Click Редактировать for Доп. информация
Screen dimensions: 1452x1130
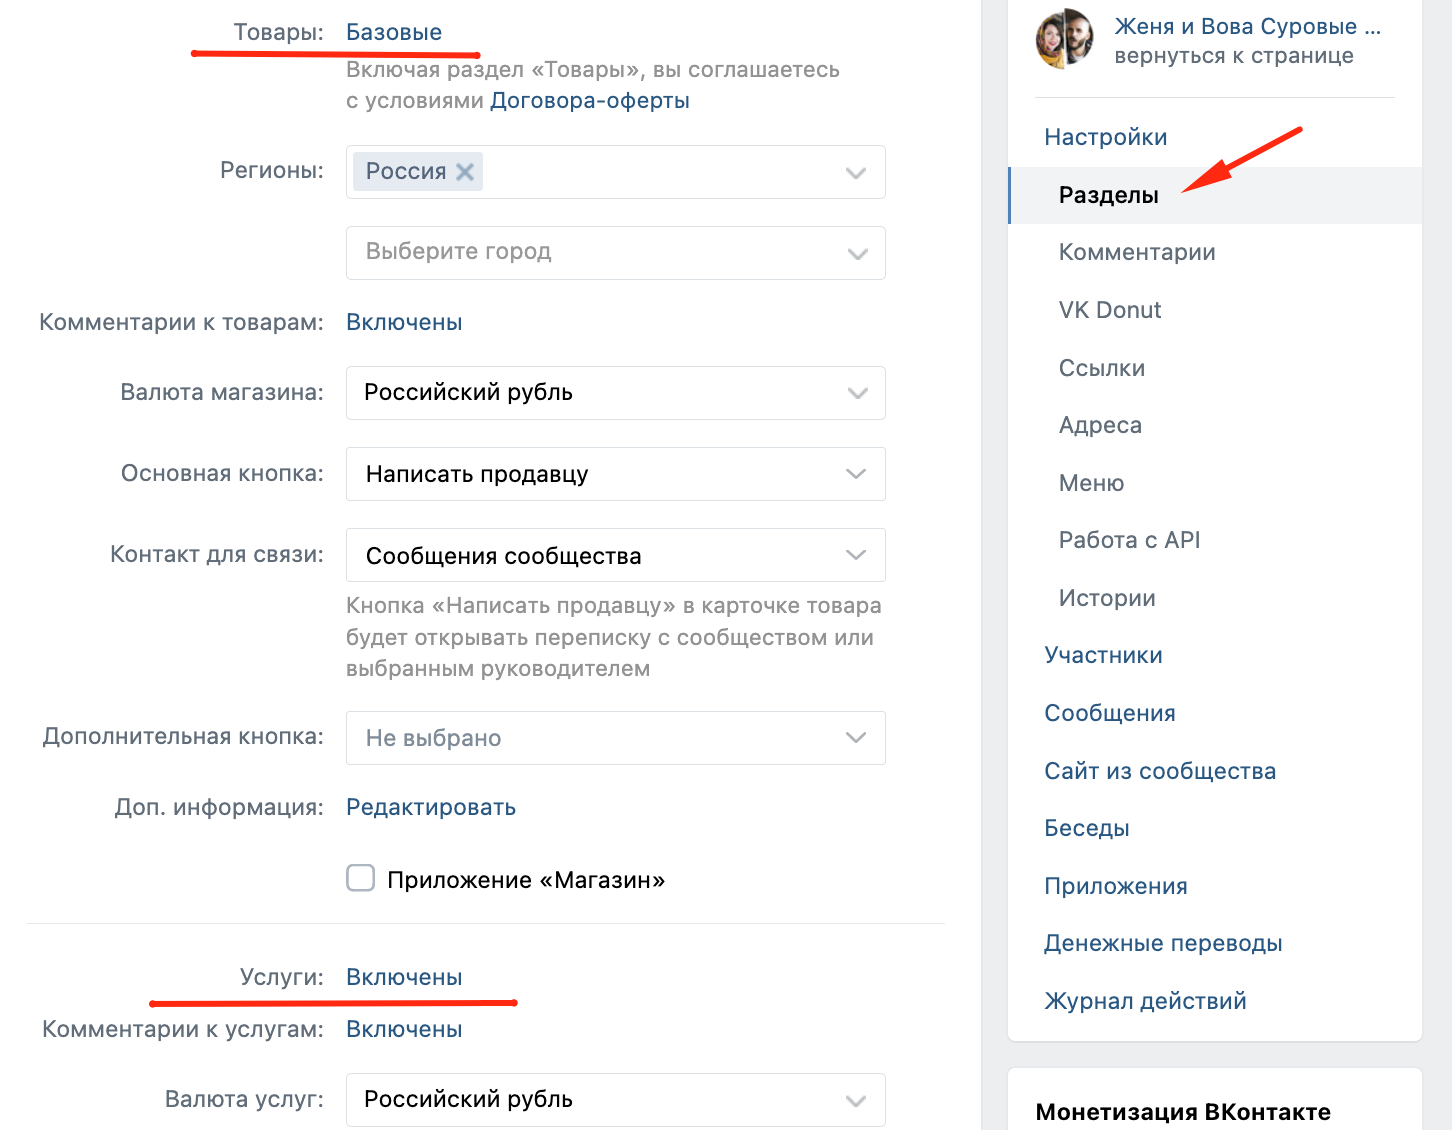click(431, 808)
